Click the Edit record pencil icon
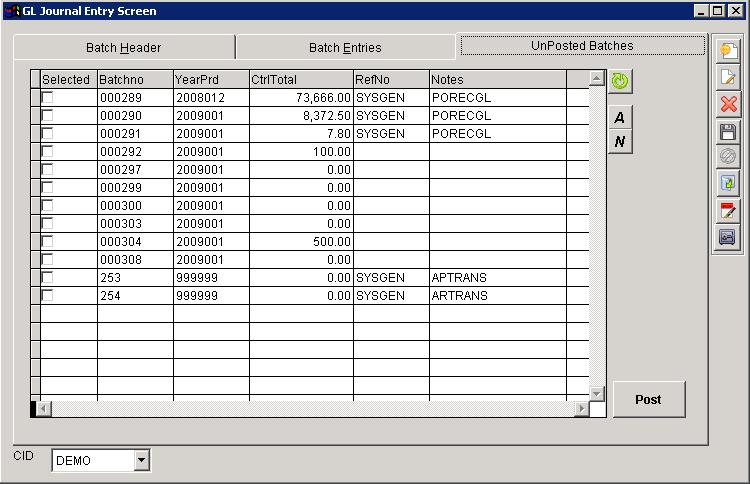The image size is (750, 484). point(728,77)
